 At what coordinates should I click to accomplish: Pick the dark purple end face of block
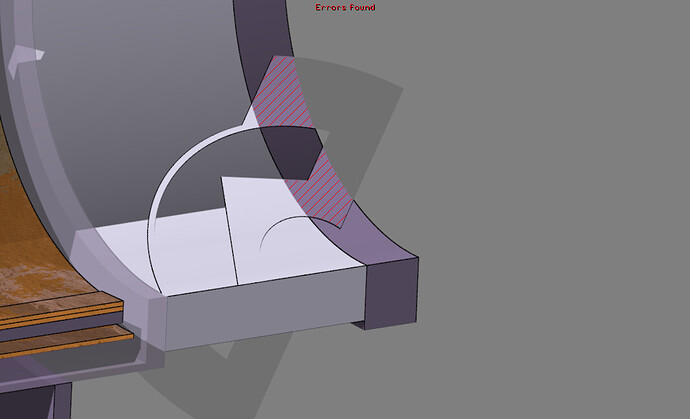[x=391, y=294]
